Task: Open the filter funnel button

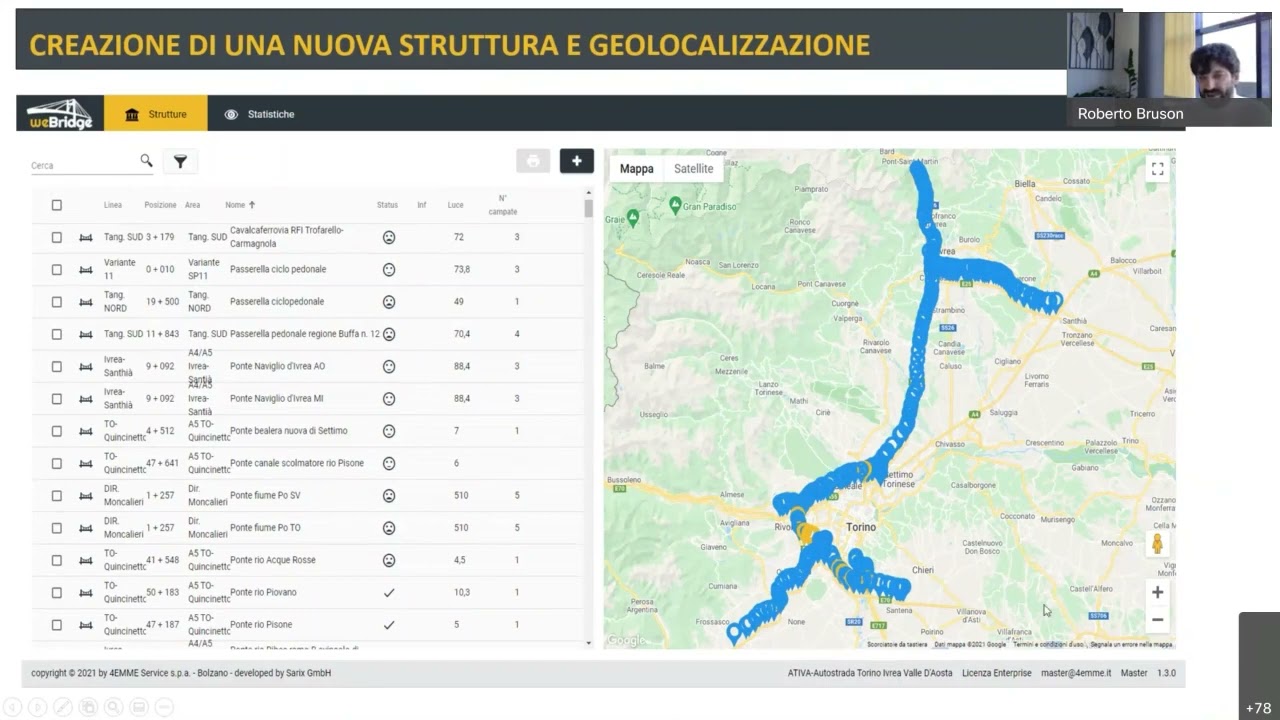Action: pos(180,161)
